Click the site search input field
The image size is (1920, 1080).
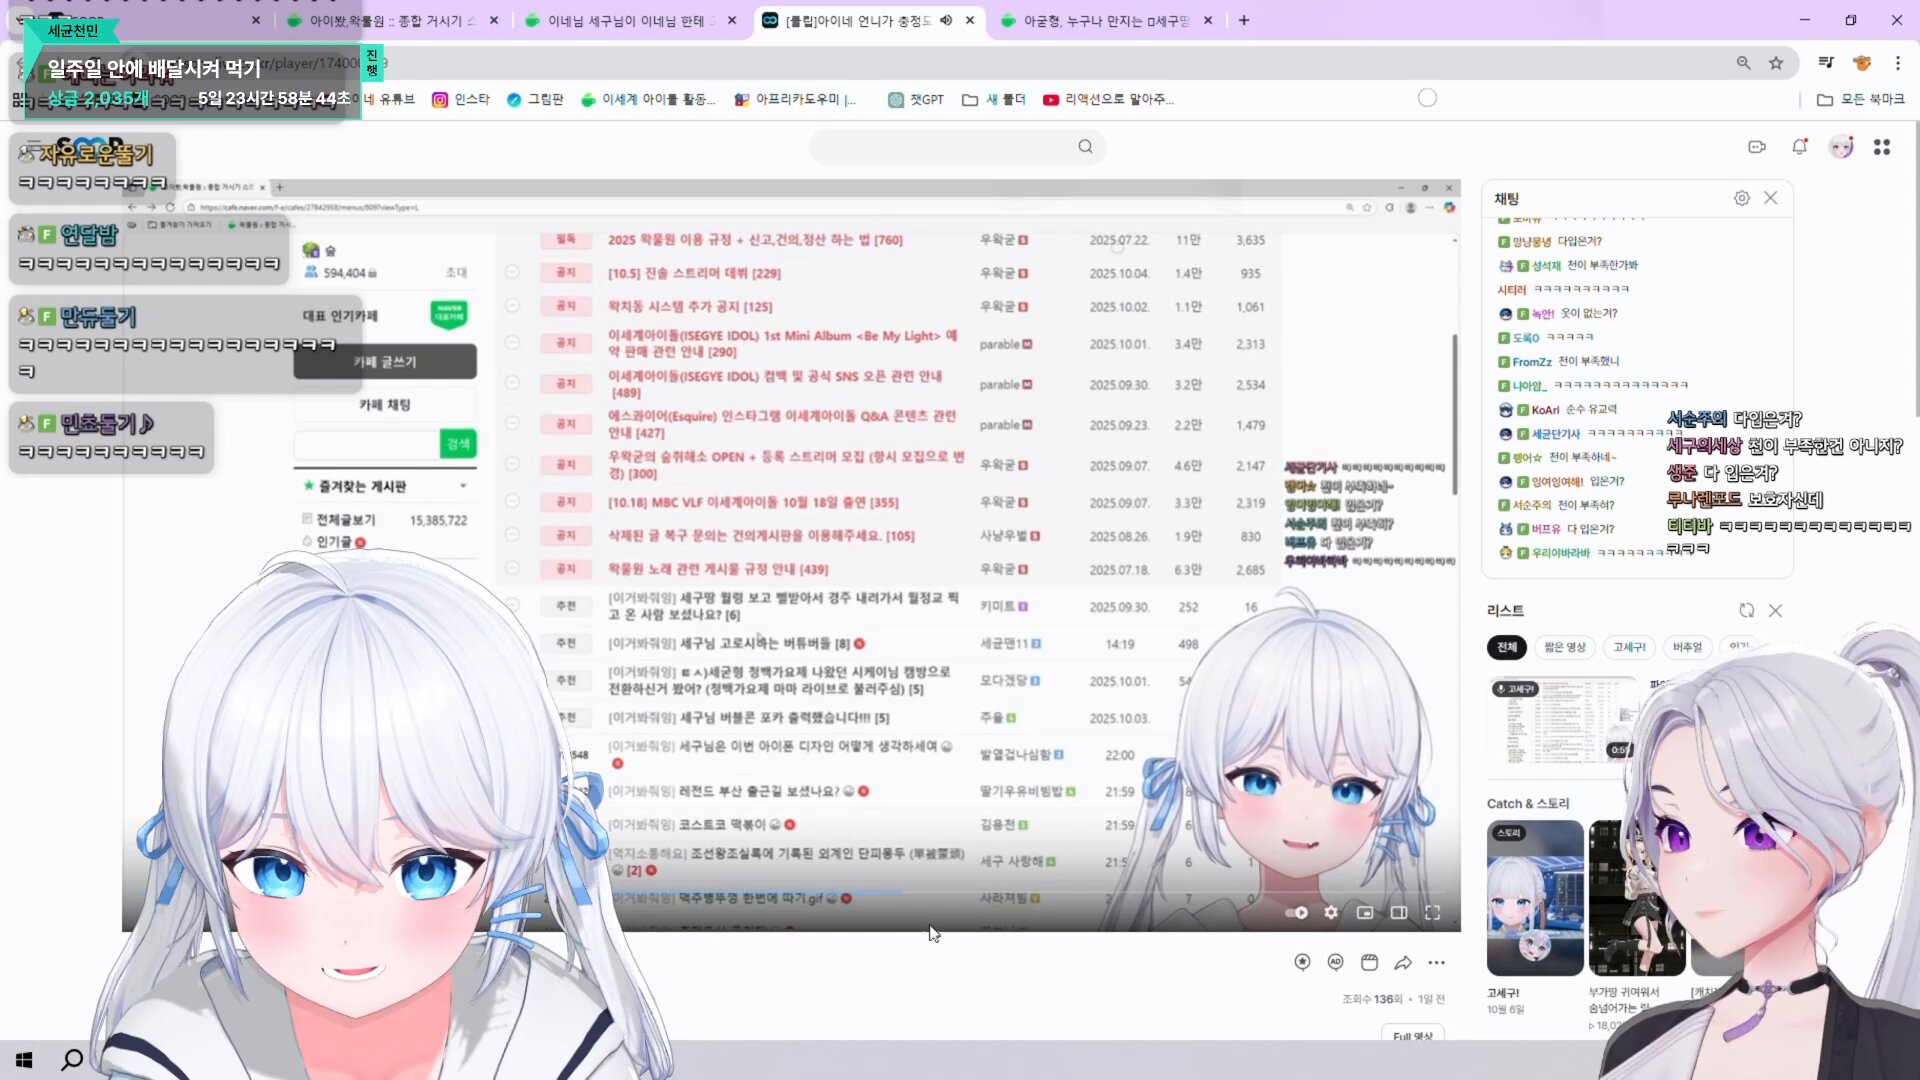click(945, 147)
